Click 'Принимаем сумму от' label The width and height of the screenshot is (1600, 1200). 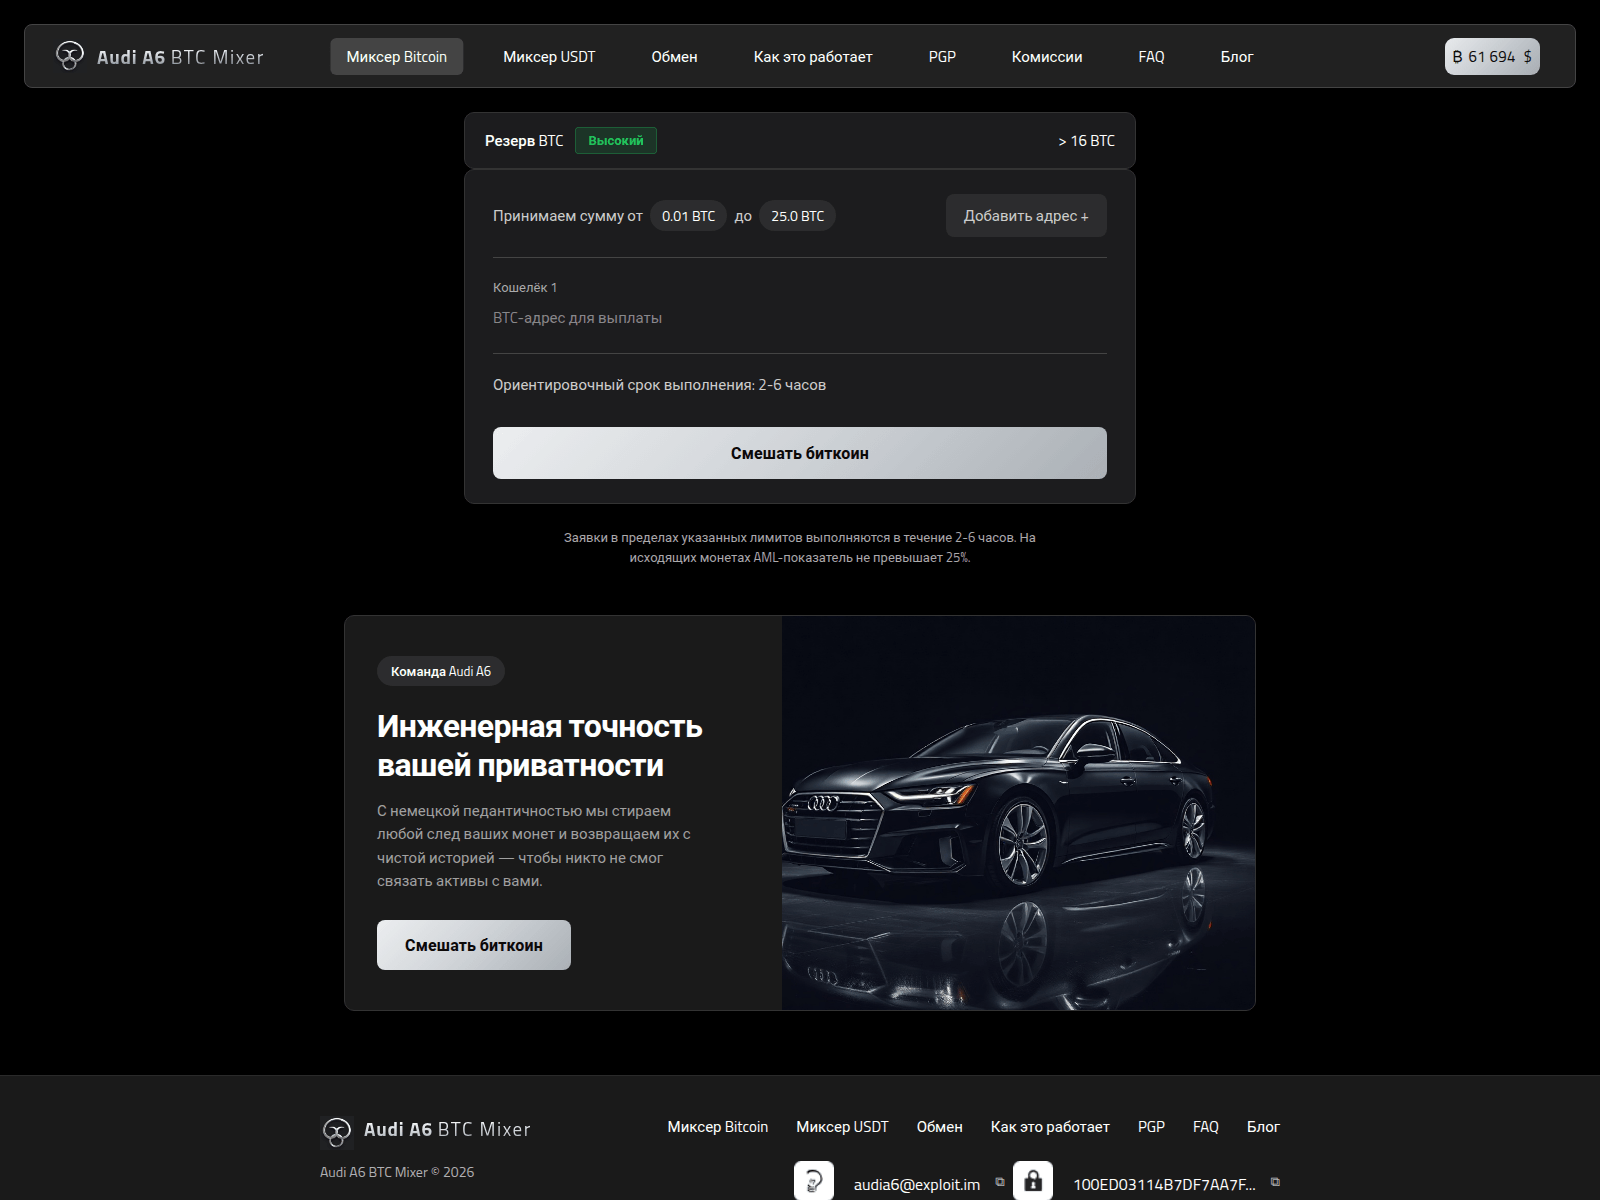[x=568, y=216]
